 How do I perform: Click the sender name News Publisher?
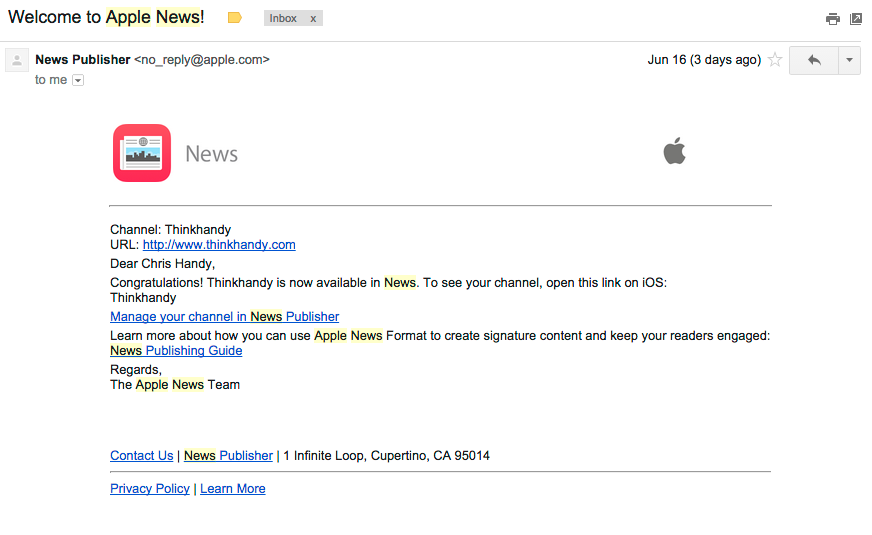point(82,60)
